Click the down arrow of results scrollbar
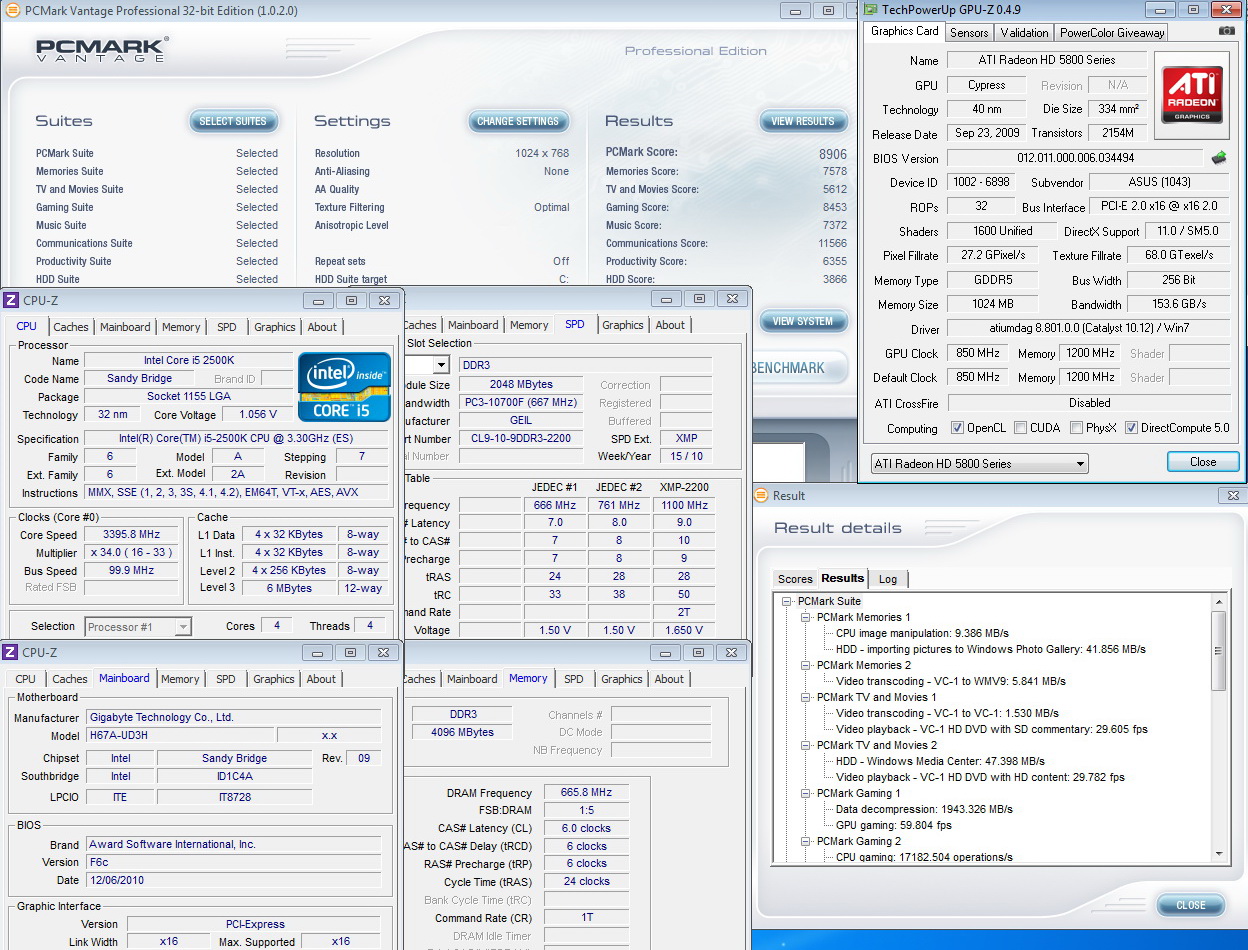This screenshot has height=950, width=1248. coord(1218,853)
